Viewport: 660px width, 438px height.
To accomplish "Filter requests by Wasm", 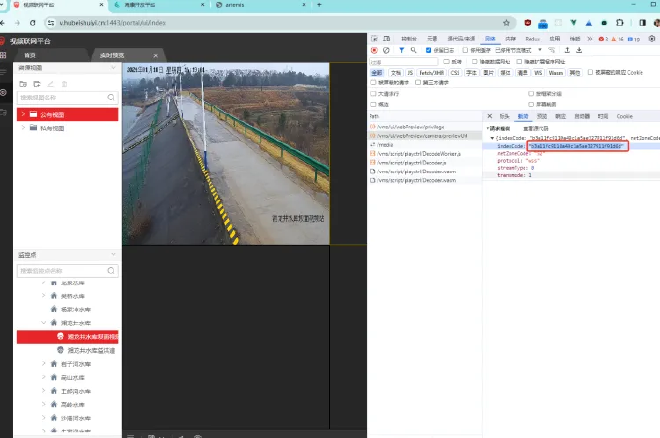I will pyautogui.click(x=556, y=73).
